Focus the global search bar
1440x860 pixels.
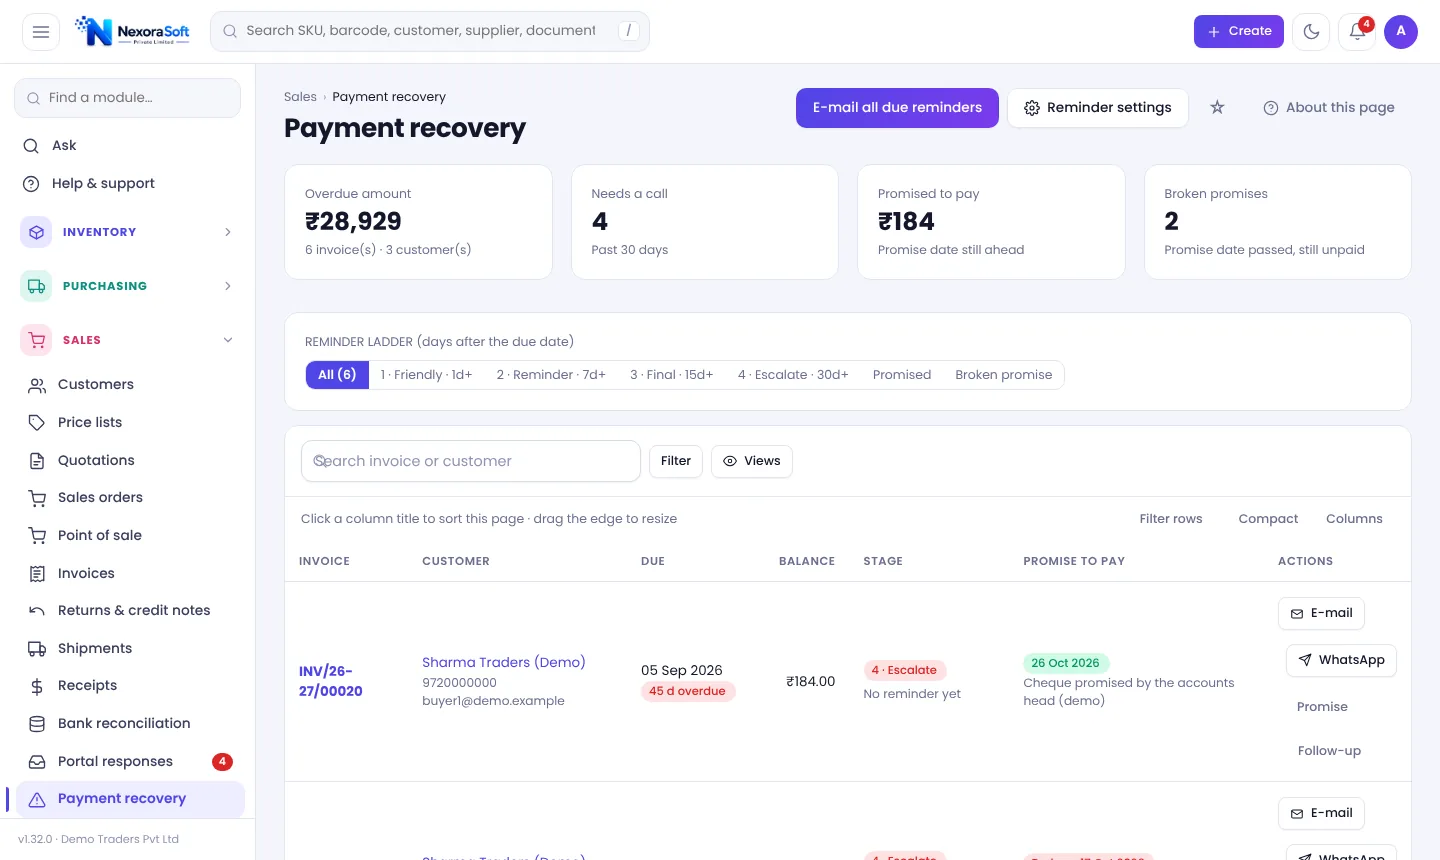pyautogui.click(x=430, y=31)
